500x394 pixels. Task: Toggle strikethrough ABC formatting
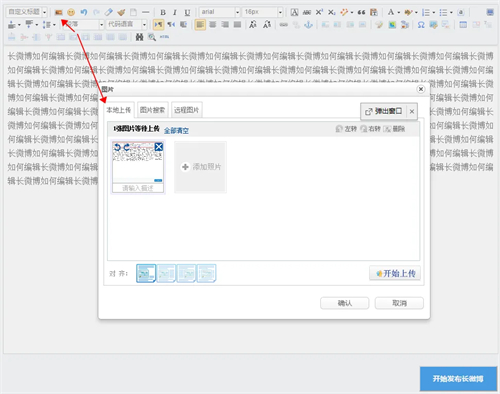pos(307,12)
